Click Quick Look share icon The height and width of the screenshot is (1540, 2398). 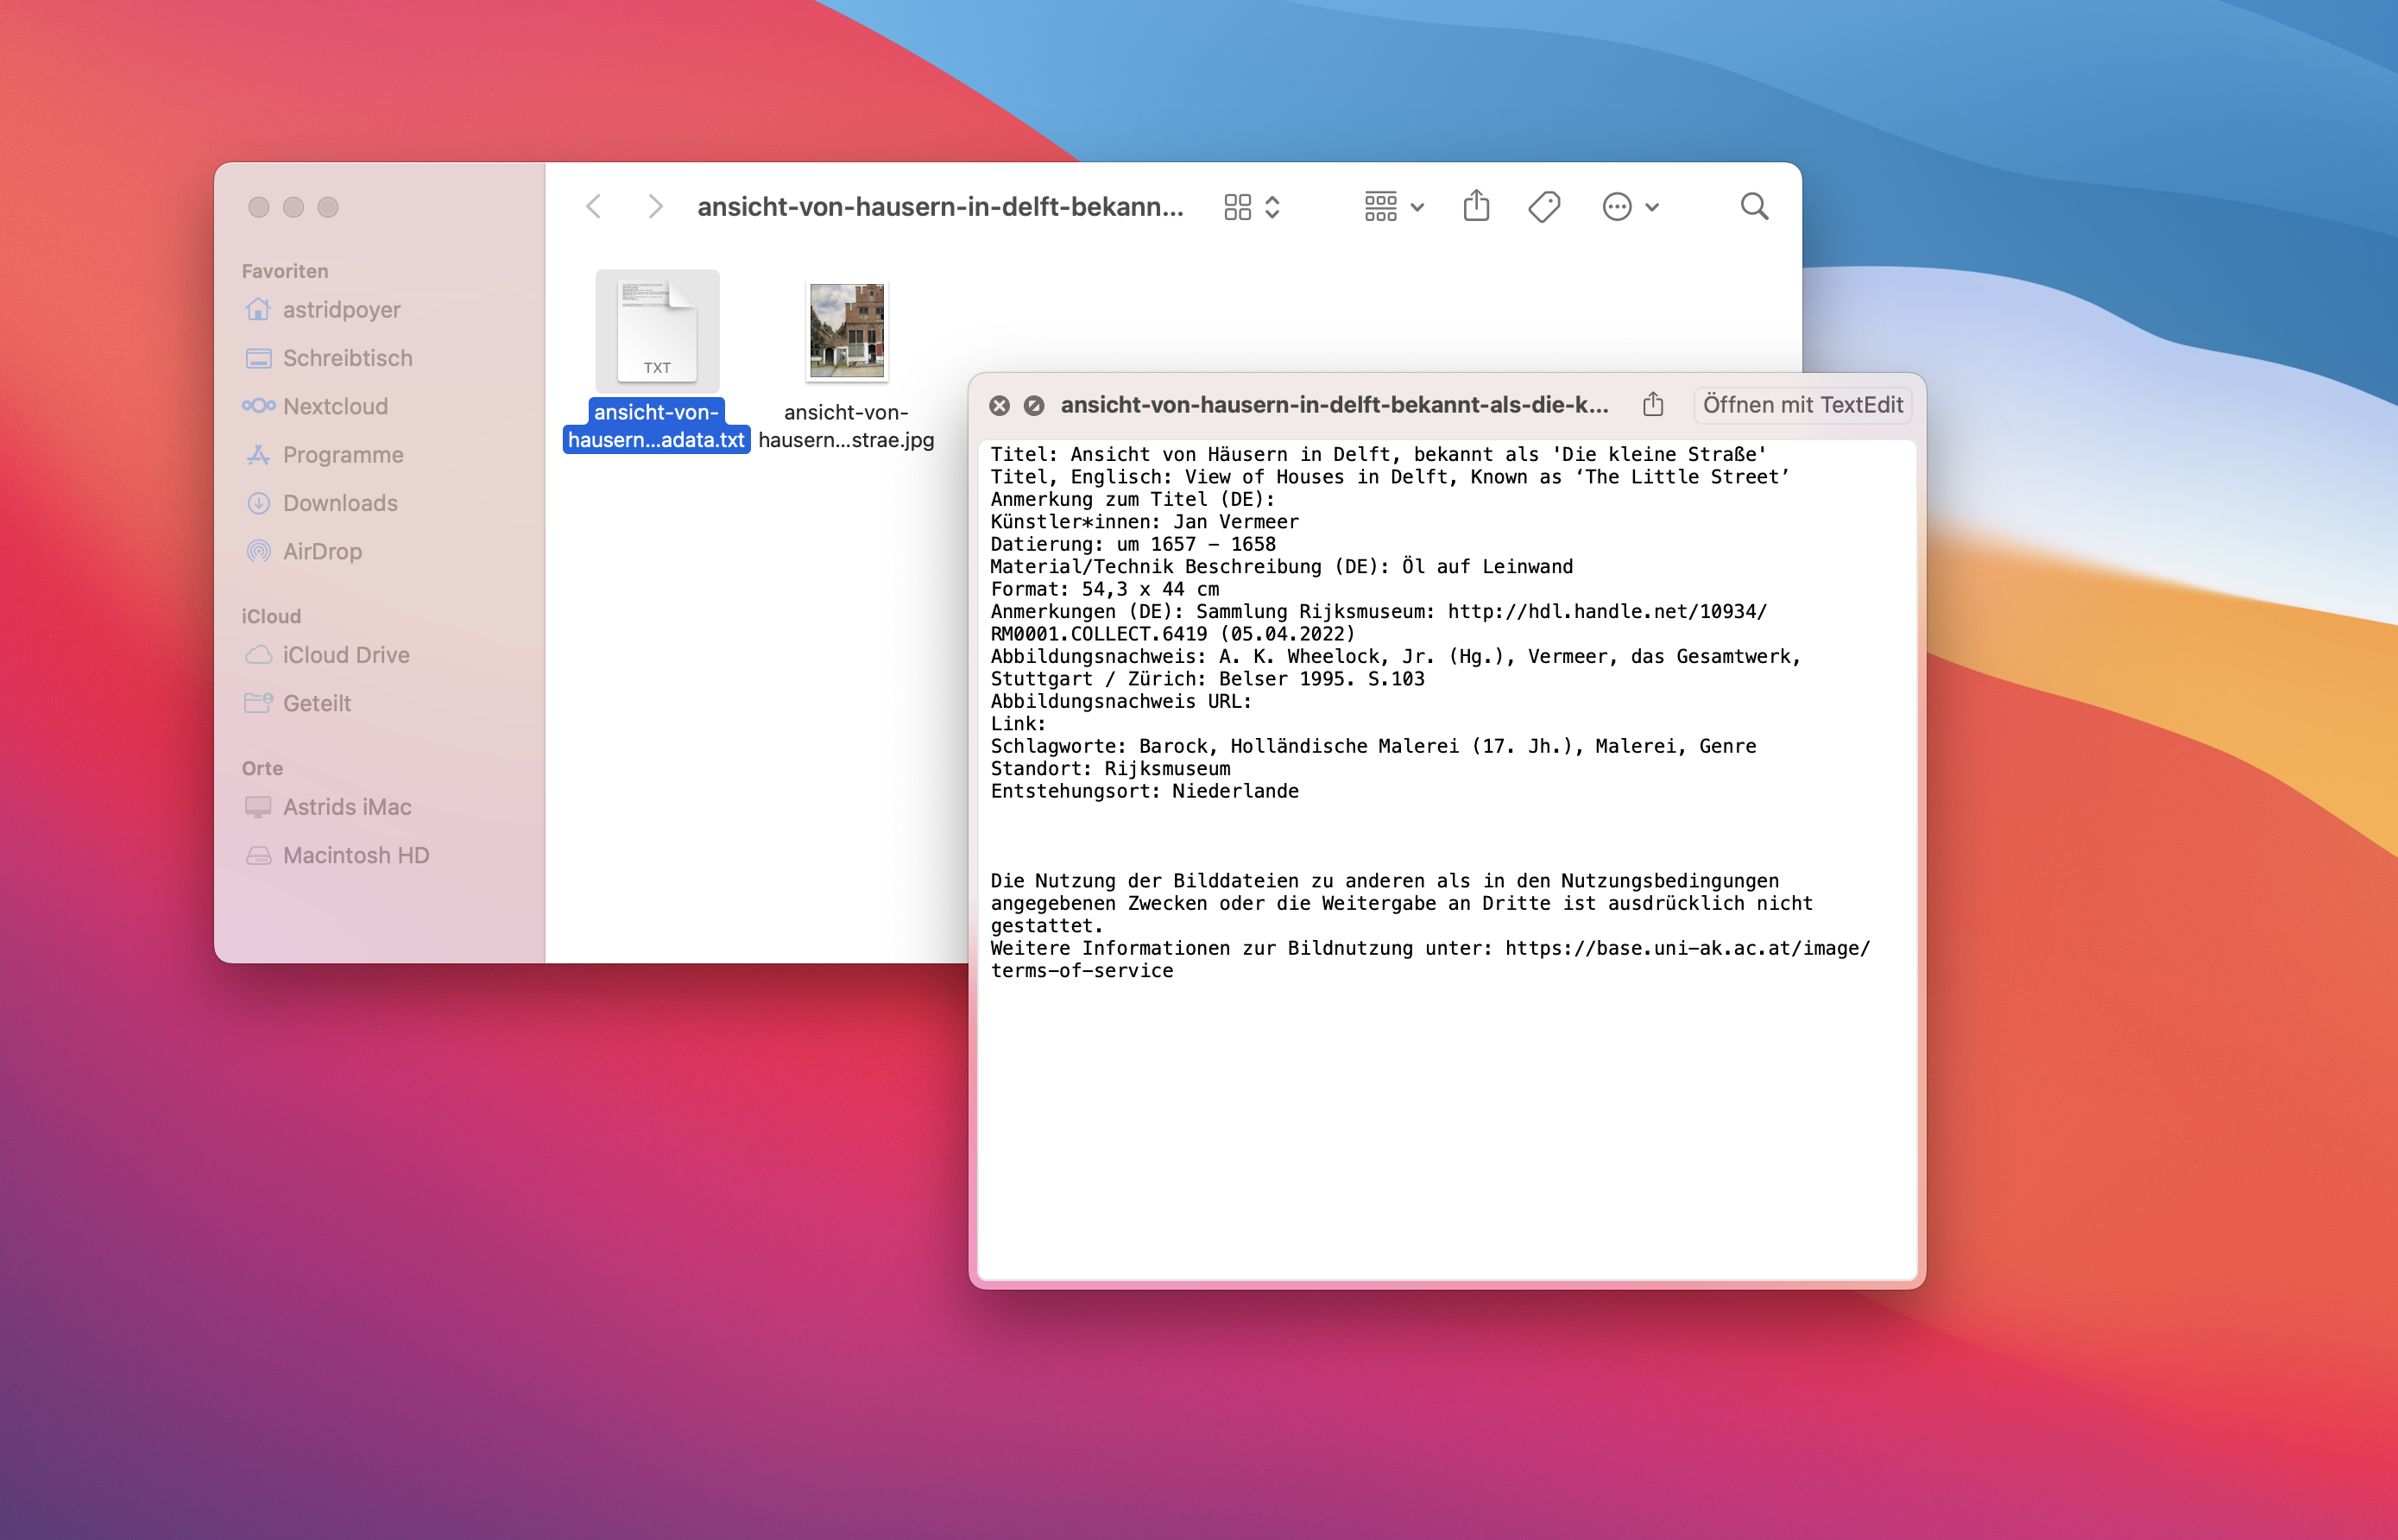pyautogui.click(x=1653, y=404)
